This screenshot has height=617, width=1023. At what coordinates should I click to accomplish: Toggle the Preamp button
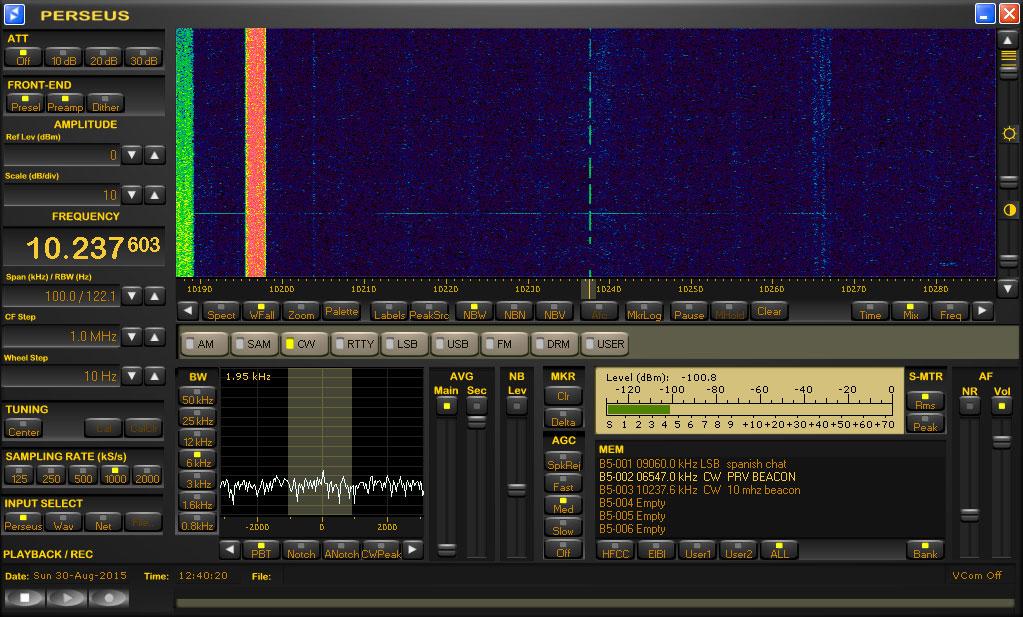[65, 104]
